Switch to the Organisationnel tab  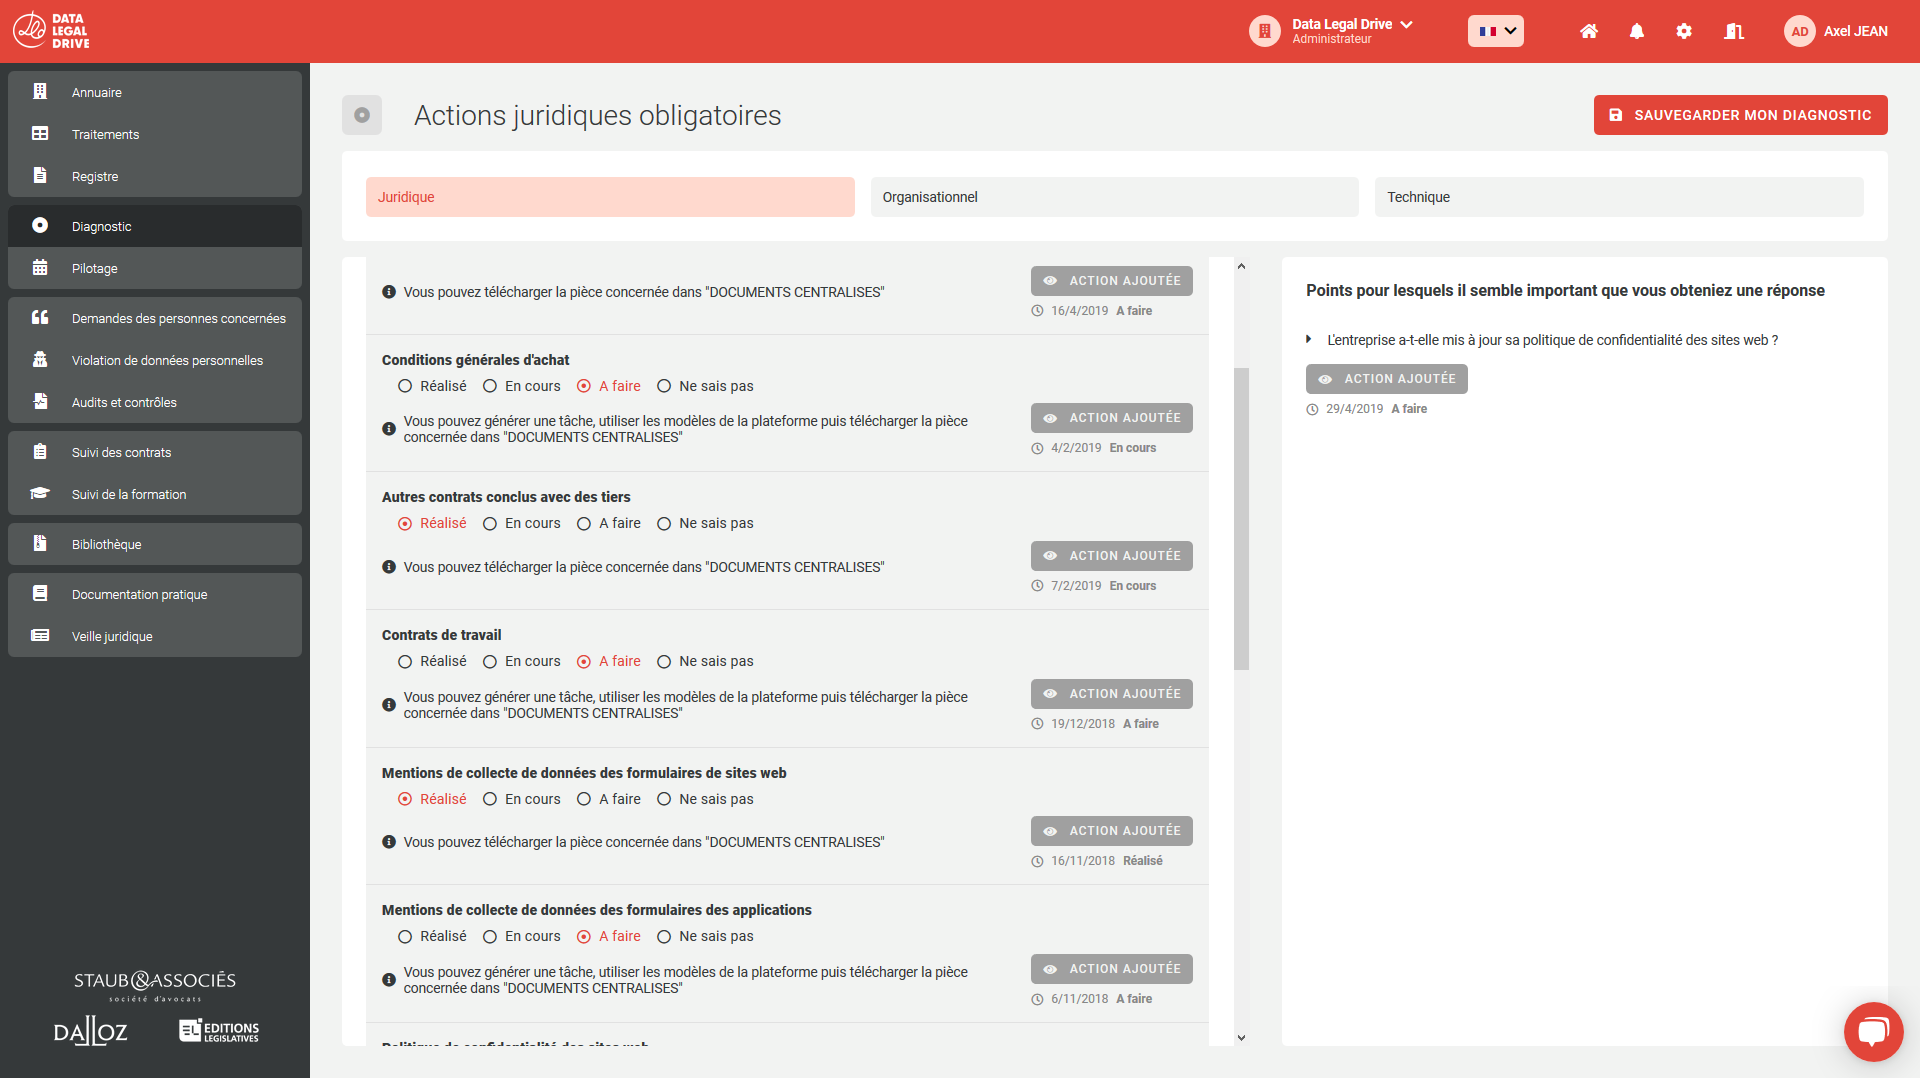tap(1114, 197)
